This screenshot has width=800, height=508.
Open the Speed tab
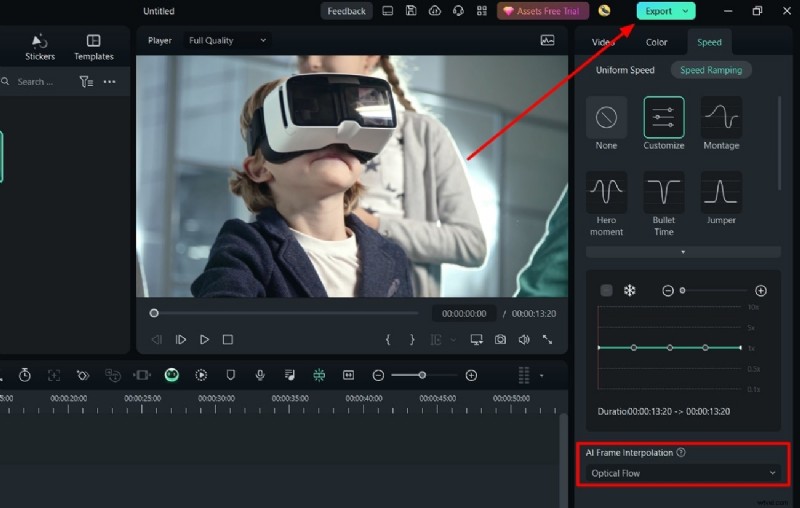pos(709,42)
